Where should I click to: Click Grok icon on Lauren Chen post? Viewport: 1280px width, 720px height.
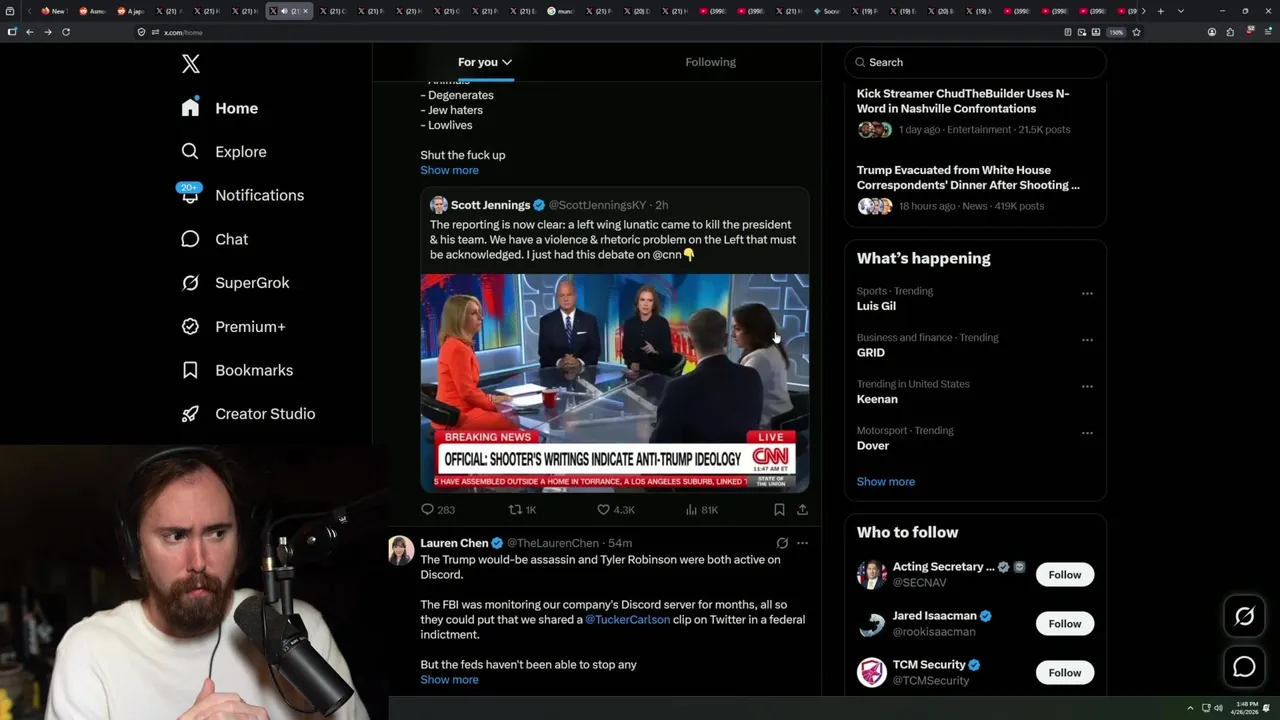point(782,543)
